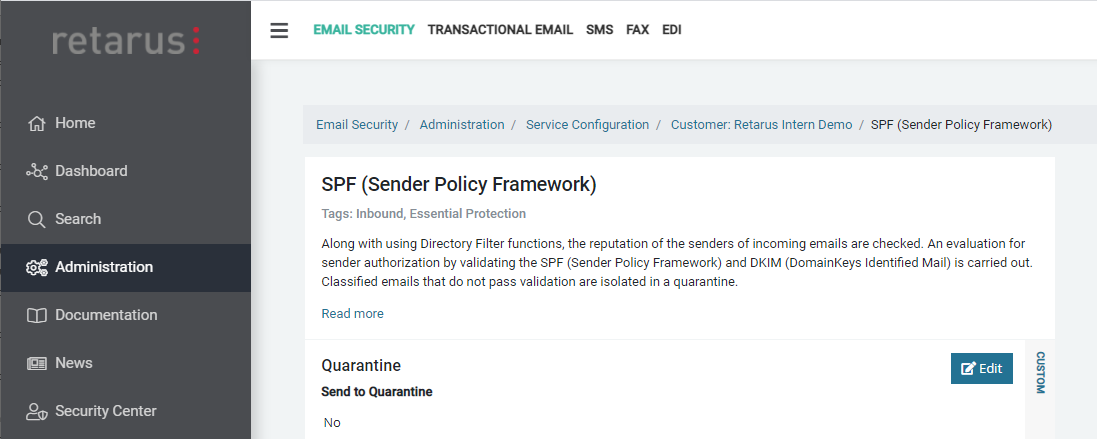Open Customer: Retarus Intern Demo breadcrumb
This screenshot has height=439, width=1097.
click(761, 125)
